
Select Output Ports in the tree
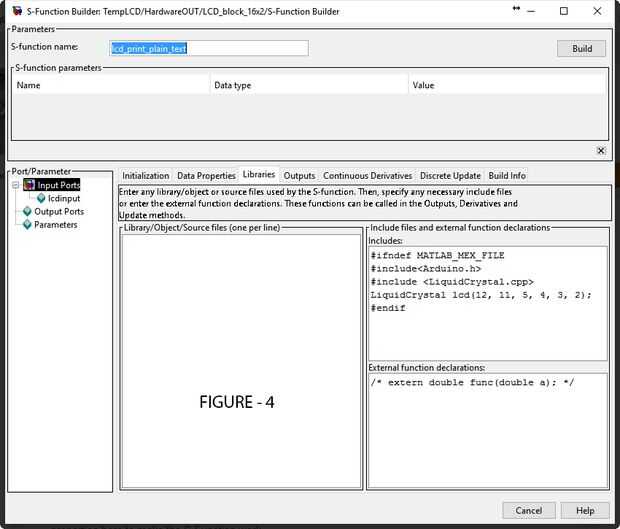point(59,212)
